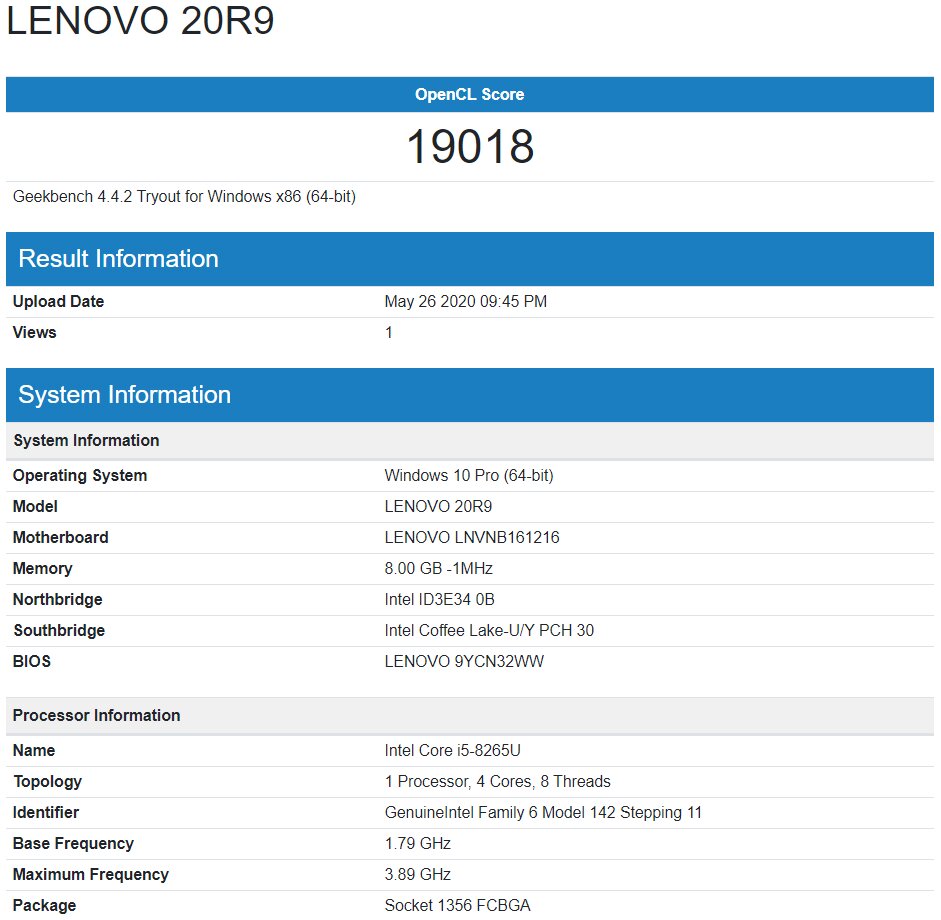Select the Geekbench 4.4.2 Tryout version text
941x920 pixels.
click(x=184, y=197)
